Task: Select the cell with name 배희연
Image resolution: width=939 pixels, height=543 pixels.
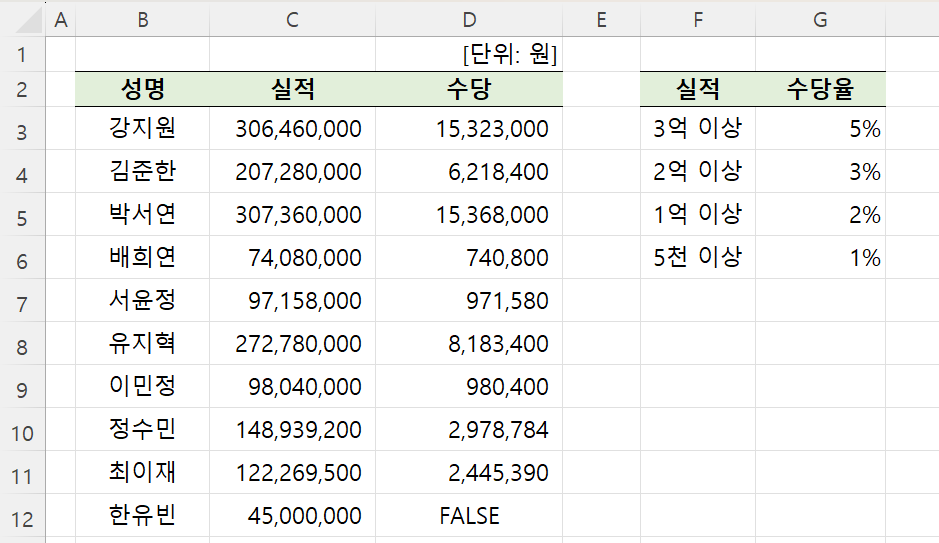Action: (143, 257)
